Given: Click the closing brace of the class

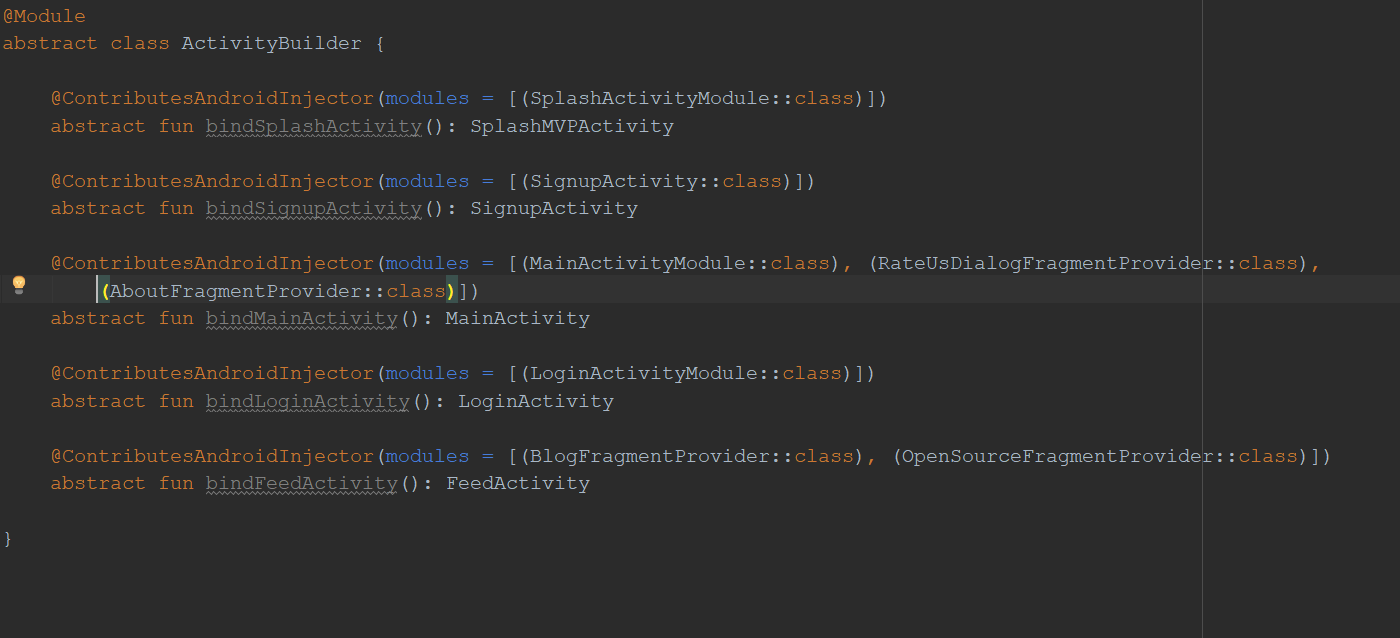Looking at the screenshot, I should pos(8,538).
